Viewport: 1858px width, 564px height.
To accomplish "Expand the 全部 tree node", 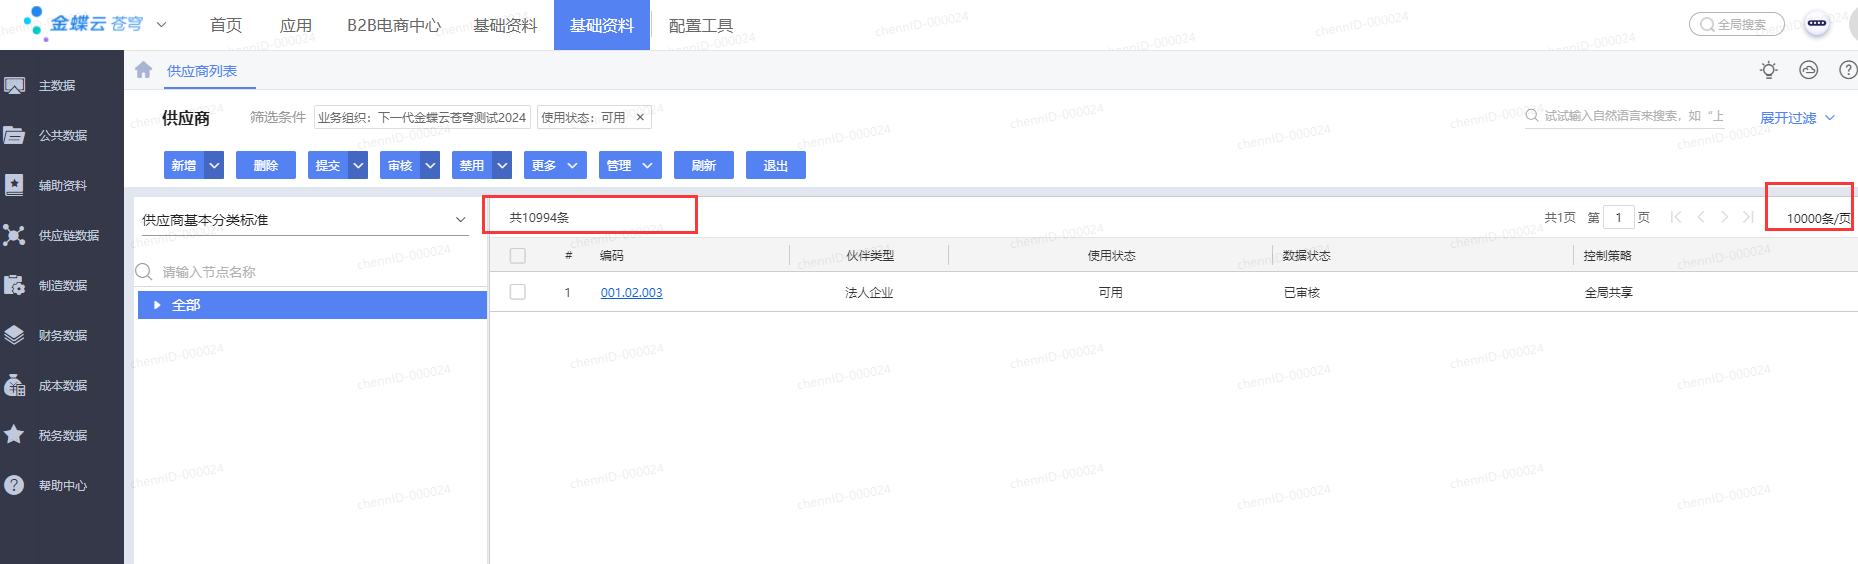I will (157, 305).
